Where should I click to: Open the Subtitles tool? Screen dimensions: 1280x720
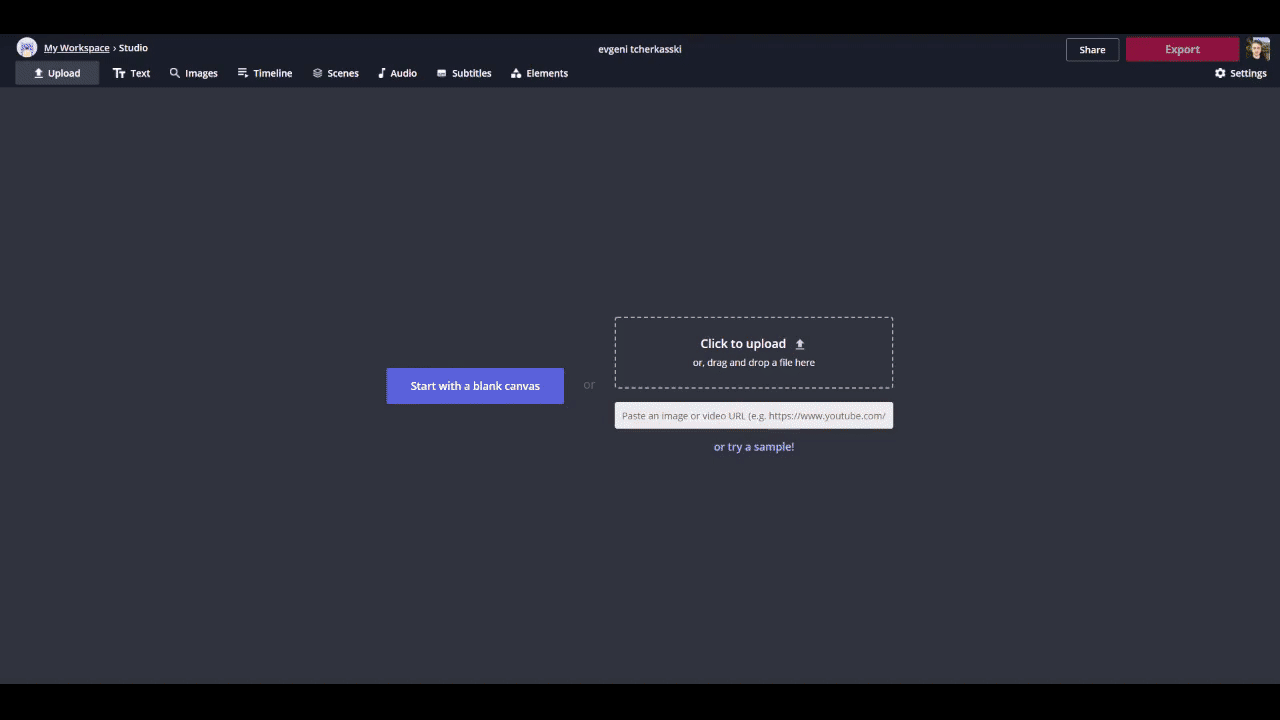click(464, 73)
